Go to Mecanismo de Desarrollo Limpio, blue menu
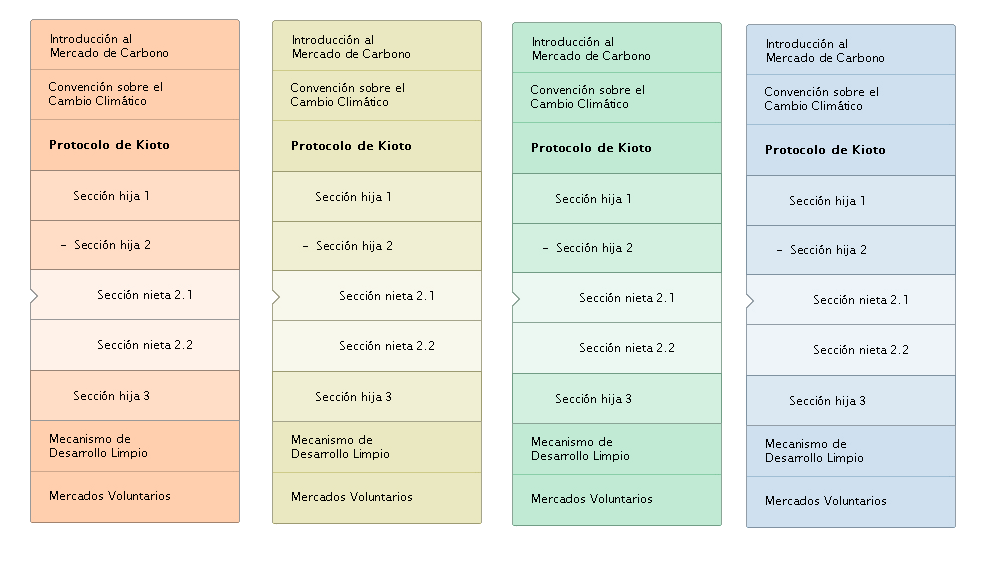Image resolution: width=1008 pixels, height=579 pixels. click(x=851, y=451)
